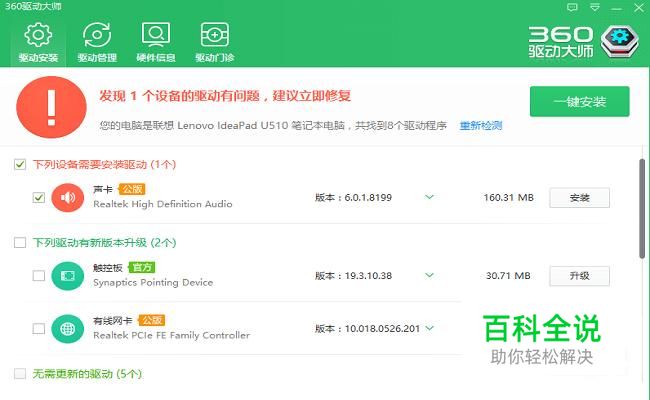Click the 360驱动大师 logo icon

pyautogui.click(x=620, y=41)
